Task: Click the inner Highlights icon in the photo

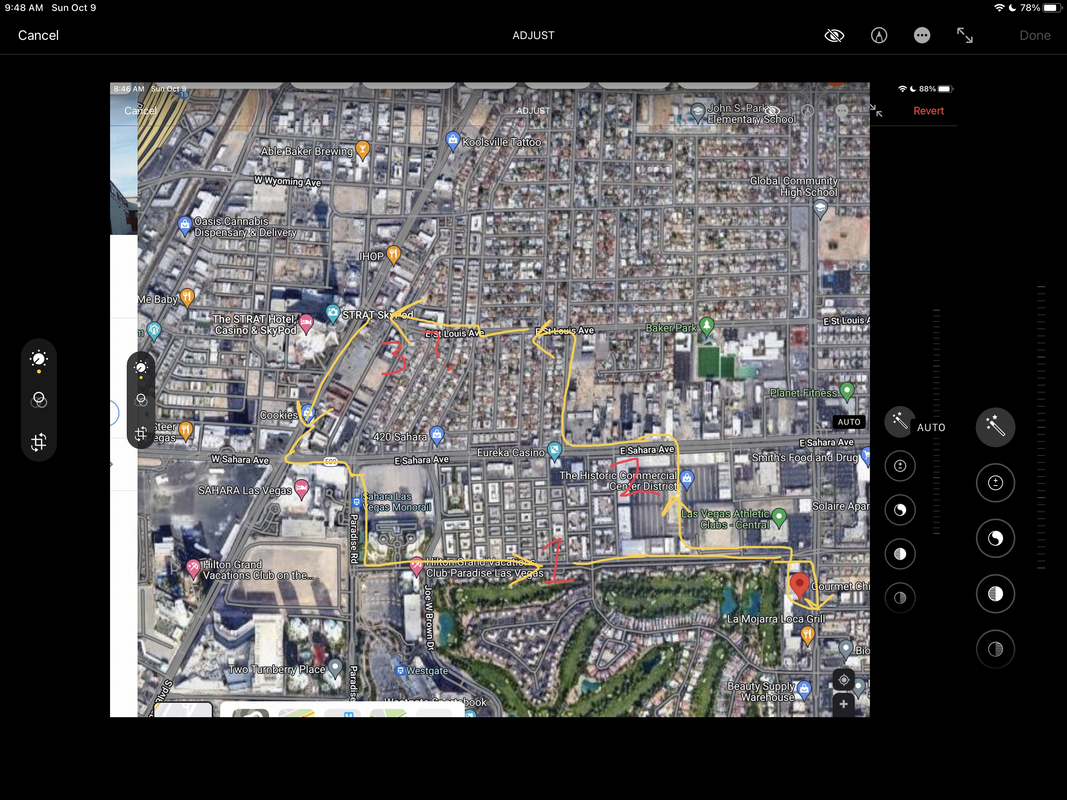Action: coord(900,554)
